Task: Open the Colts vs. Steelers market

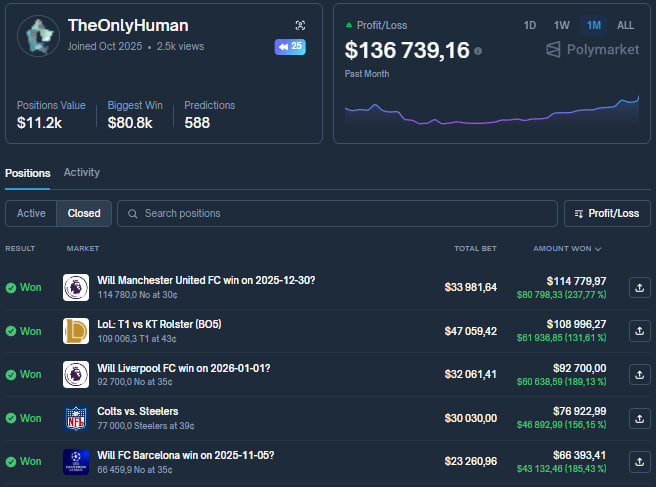Action: [x=138, y=411]
